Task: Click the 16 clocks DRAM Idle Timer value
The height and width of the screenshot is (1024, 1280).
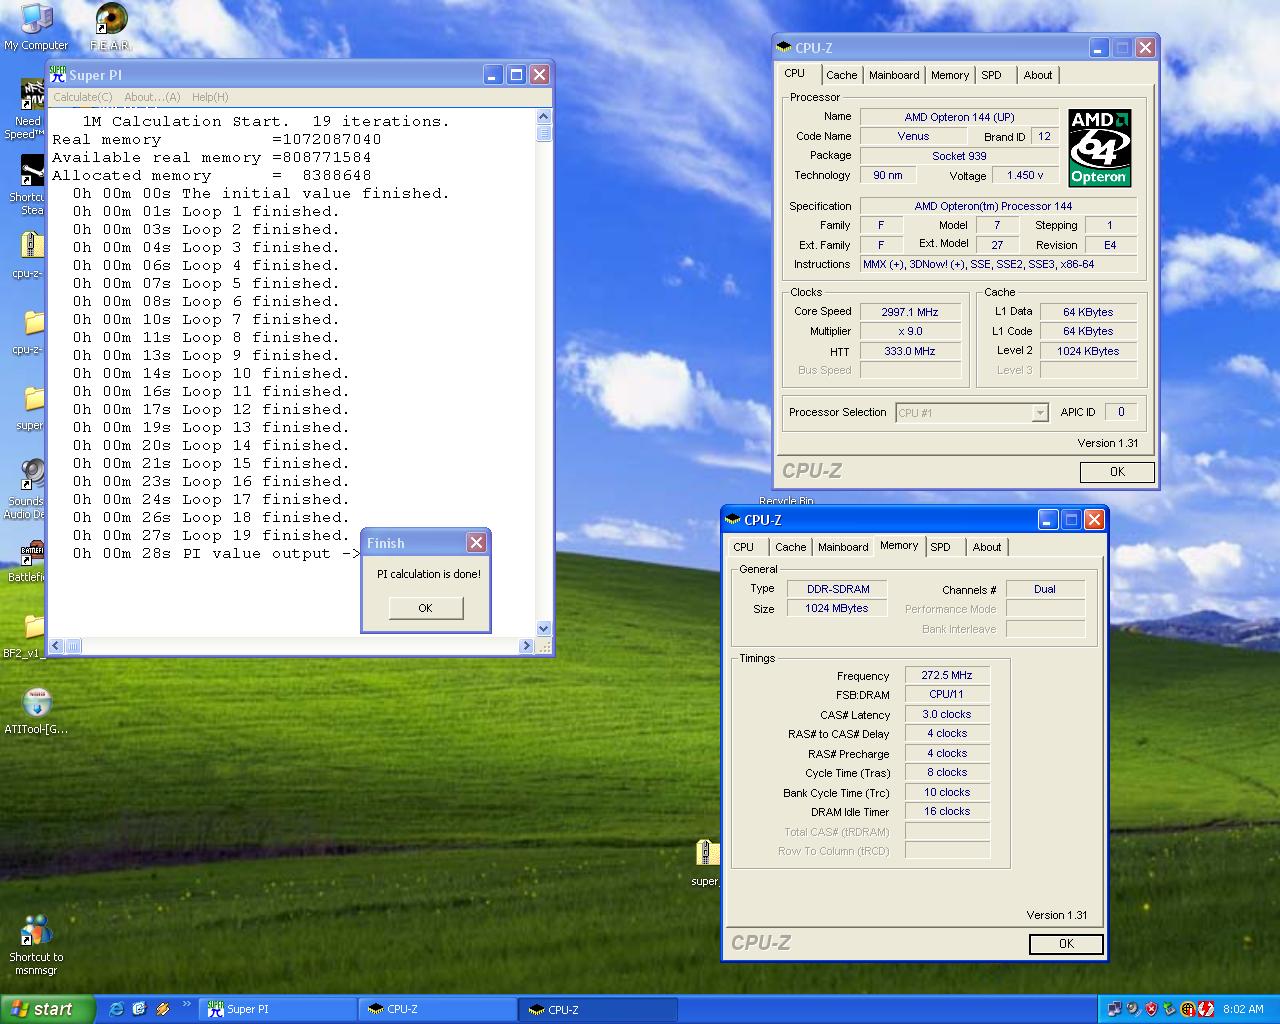Action: [x=947, y=811]
